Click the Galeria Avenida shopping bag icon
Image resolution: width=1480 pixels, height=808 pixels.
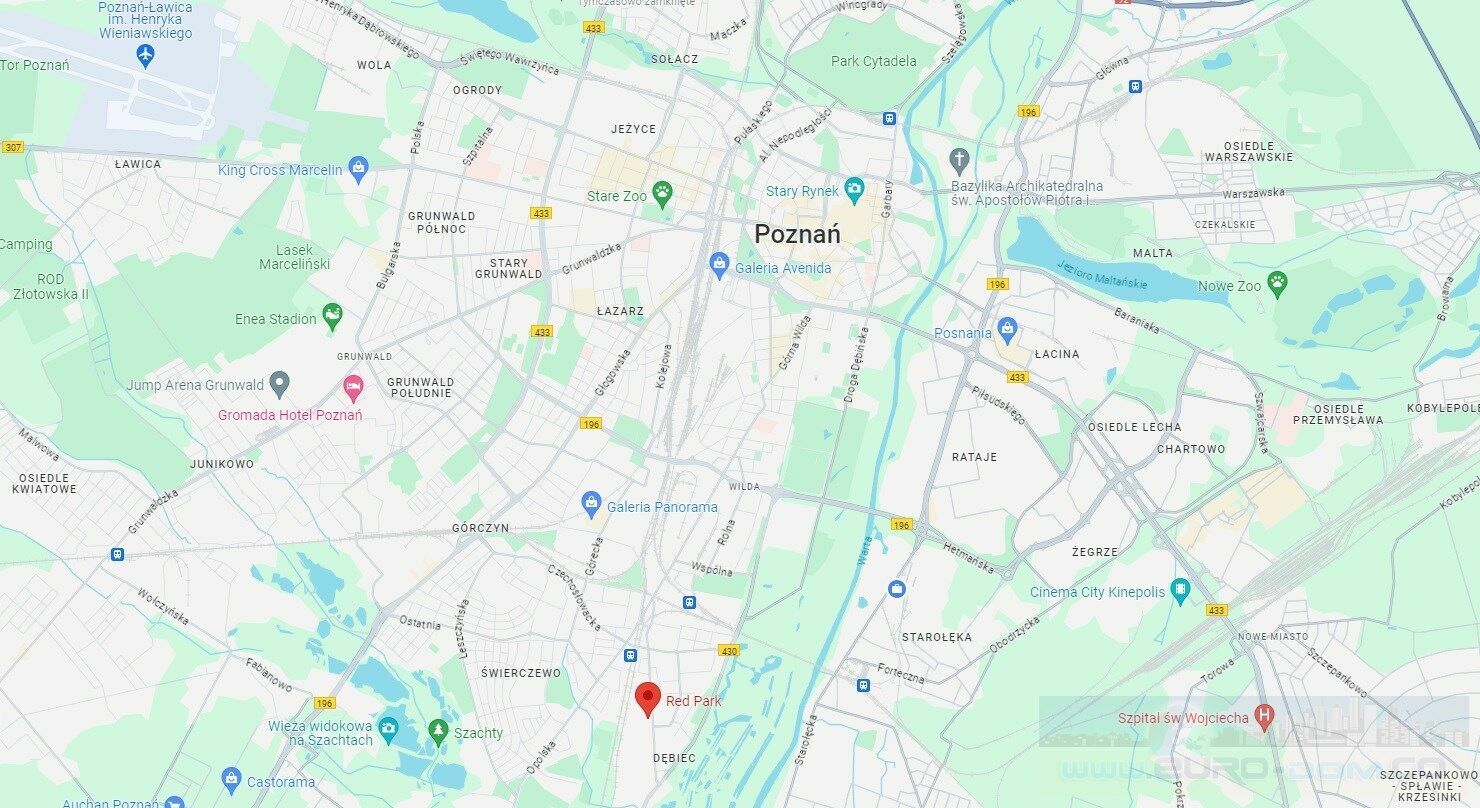[718, 265]
